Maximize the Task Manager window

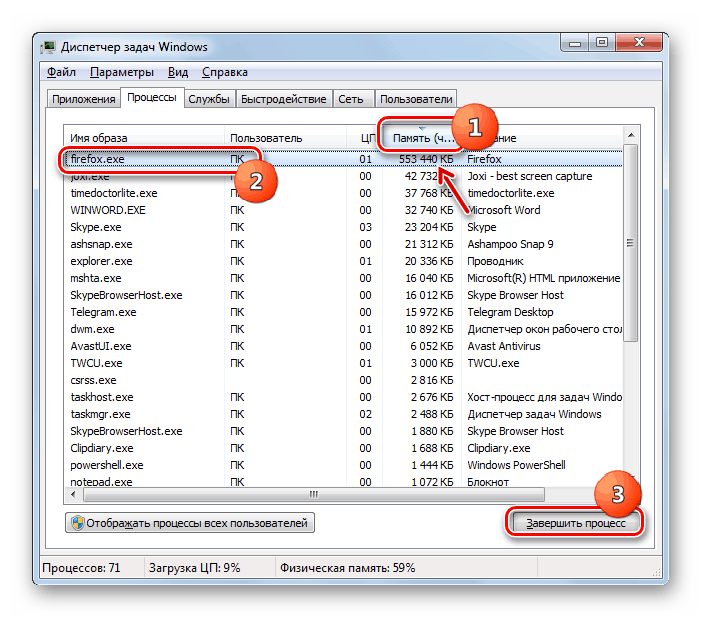coord(602,43)
